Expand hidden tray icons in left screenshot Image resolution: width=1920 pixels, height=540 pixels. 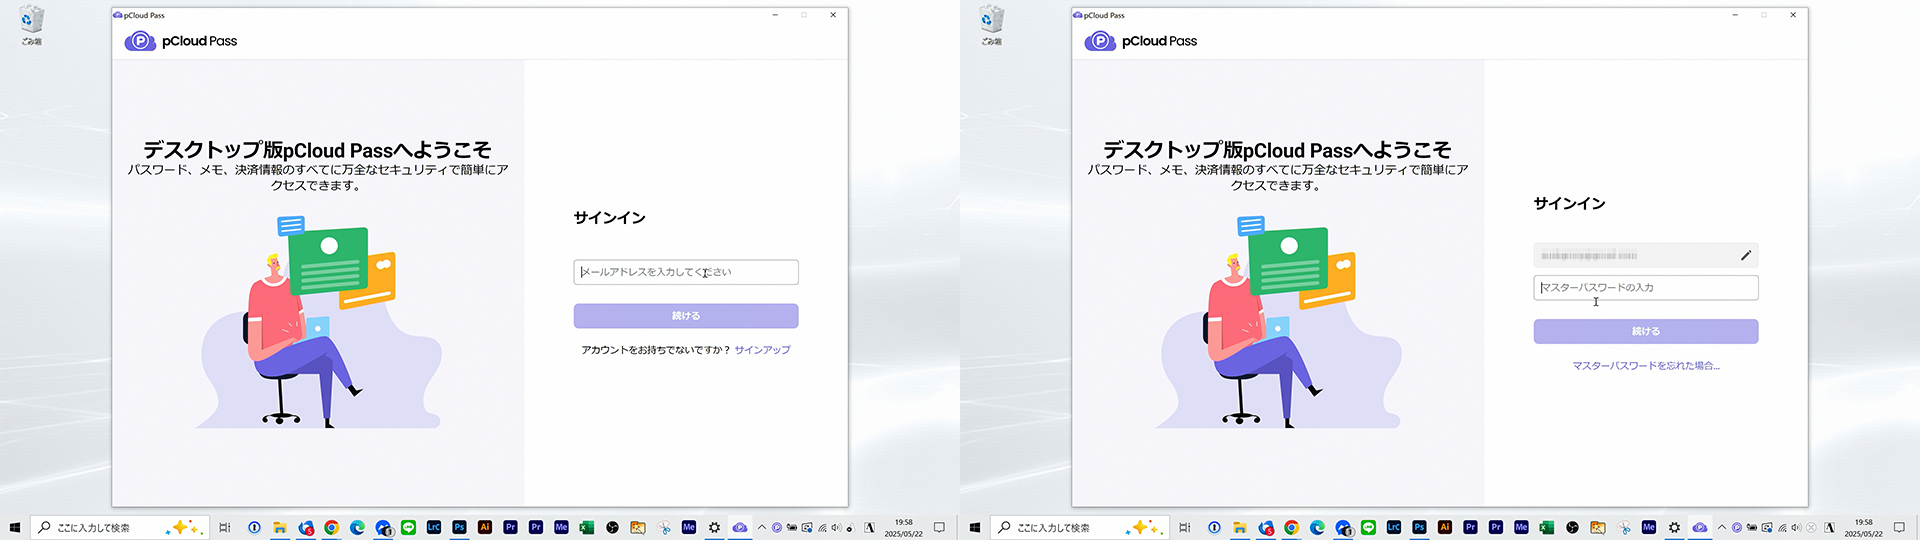761,527
